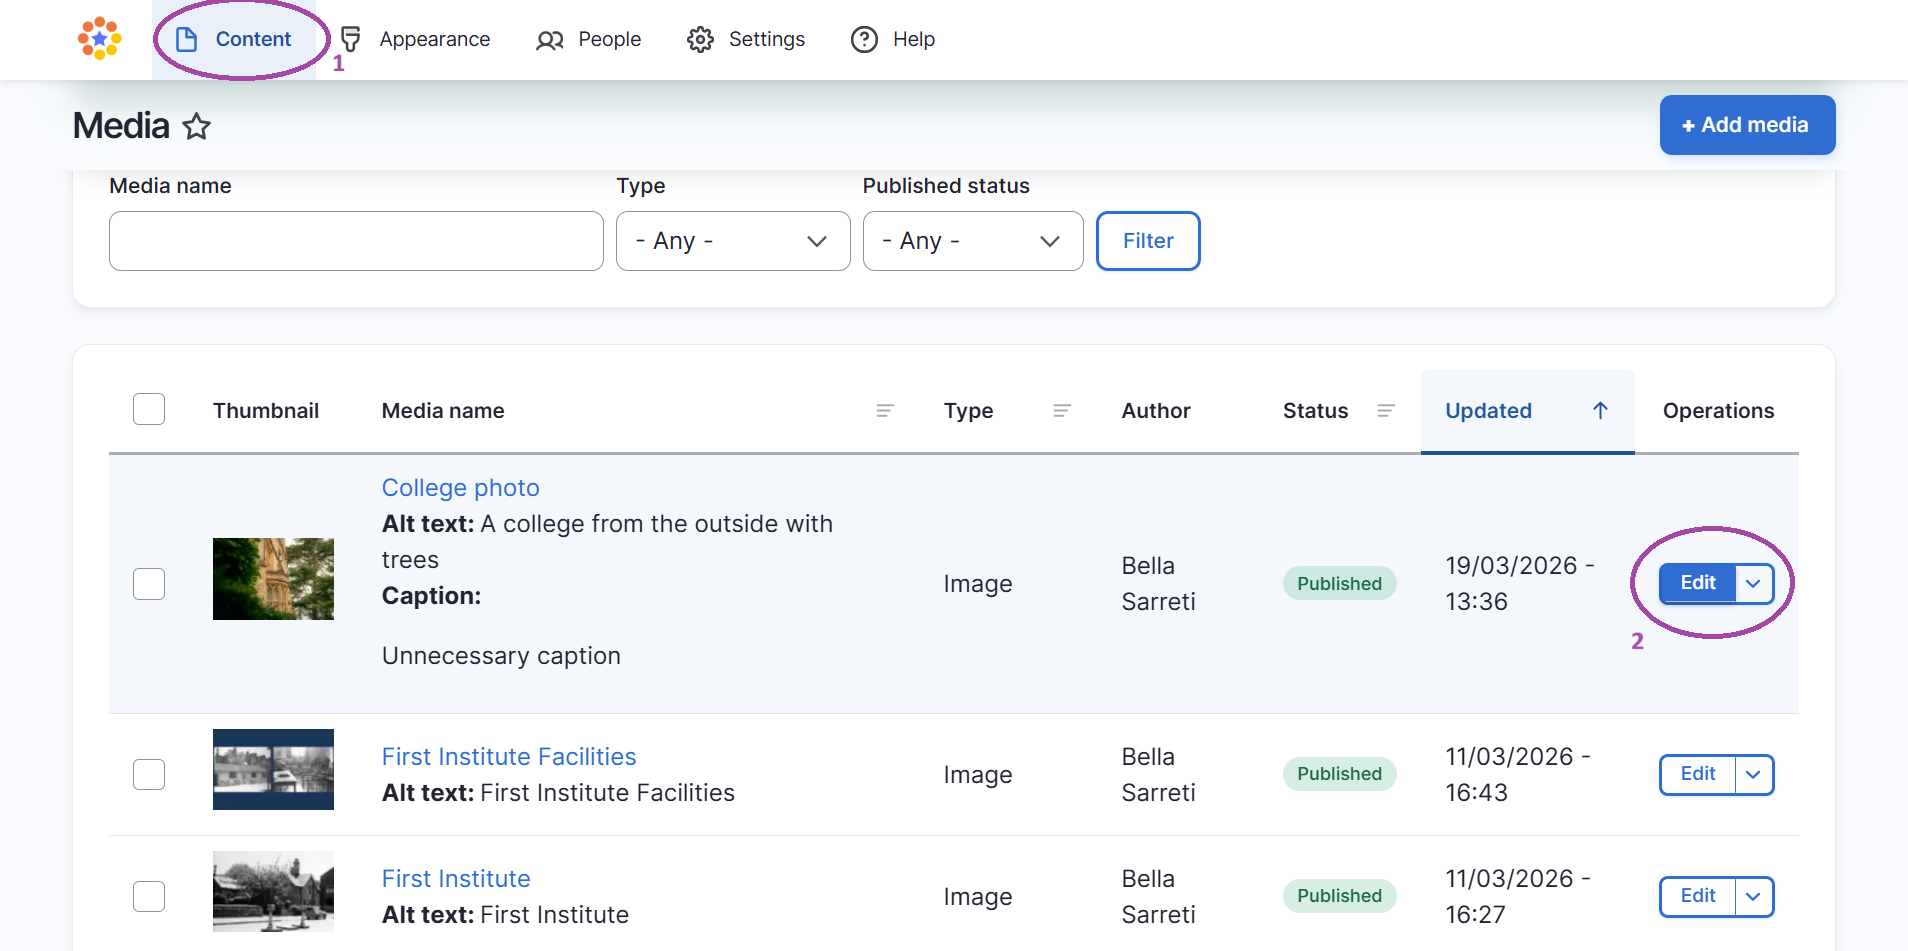
Task: Click the Add media button
Action: pos(1746,125)
